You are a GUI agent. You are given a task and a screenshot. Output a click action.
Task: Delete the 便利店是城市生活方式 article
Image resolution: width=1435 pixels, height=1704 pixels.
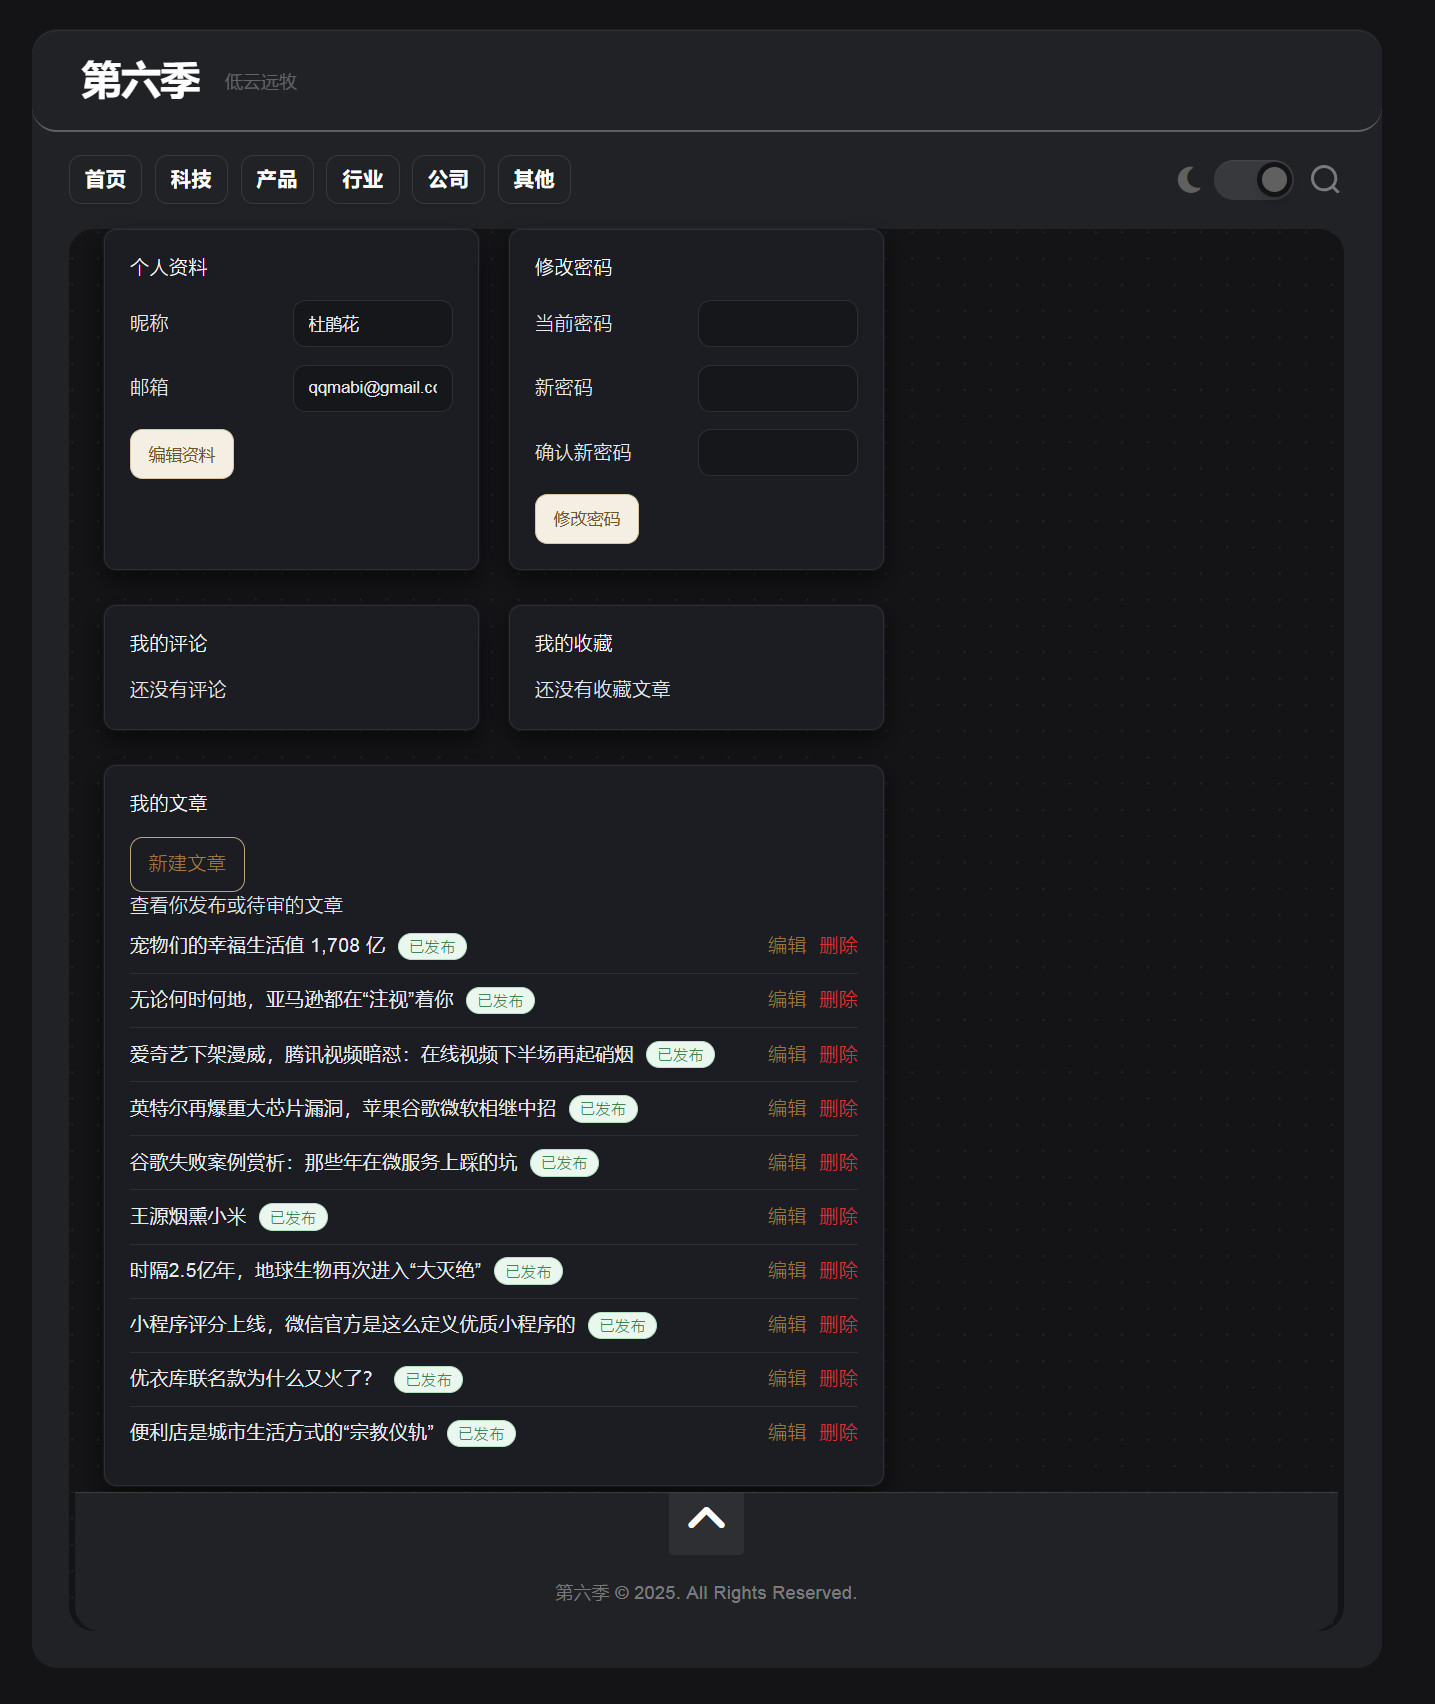click(839, 1433)
